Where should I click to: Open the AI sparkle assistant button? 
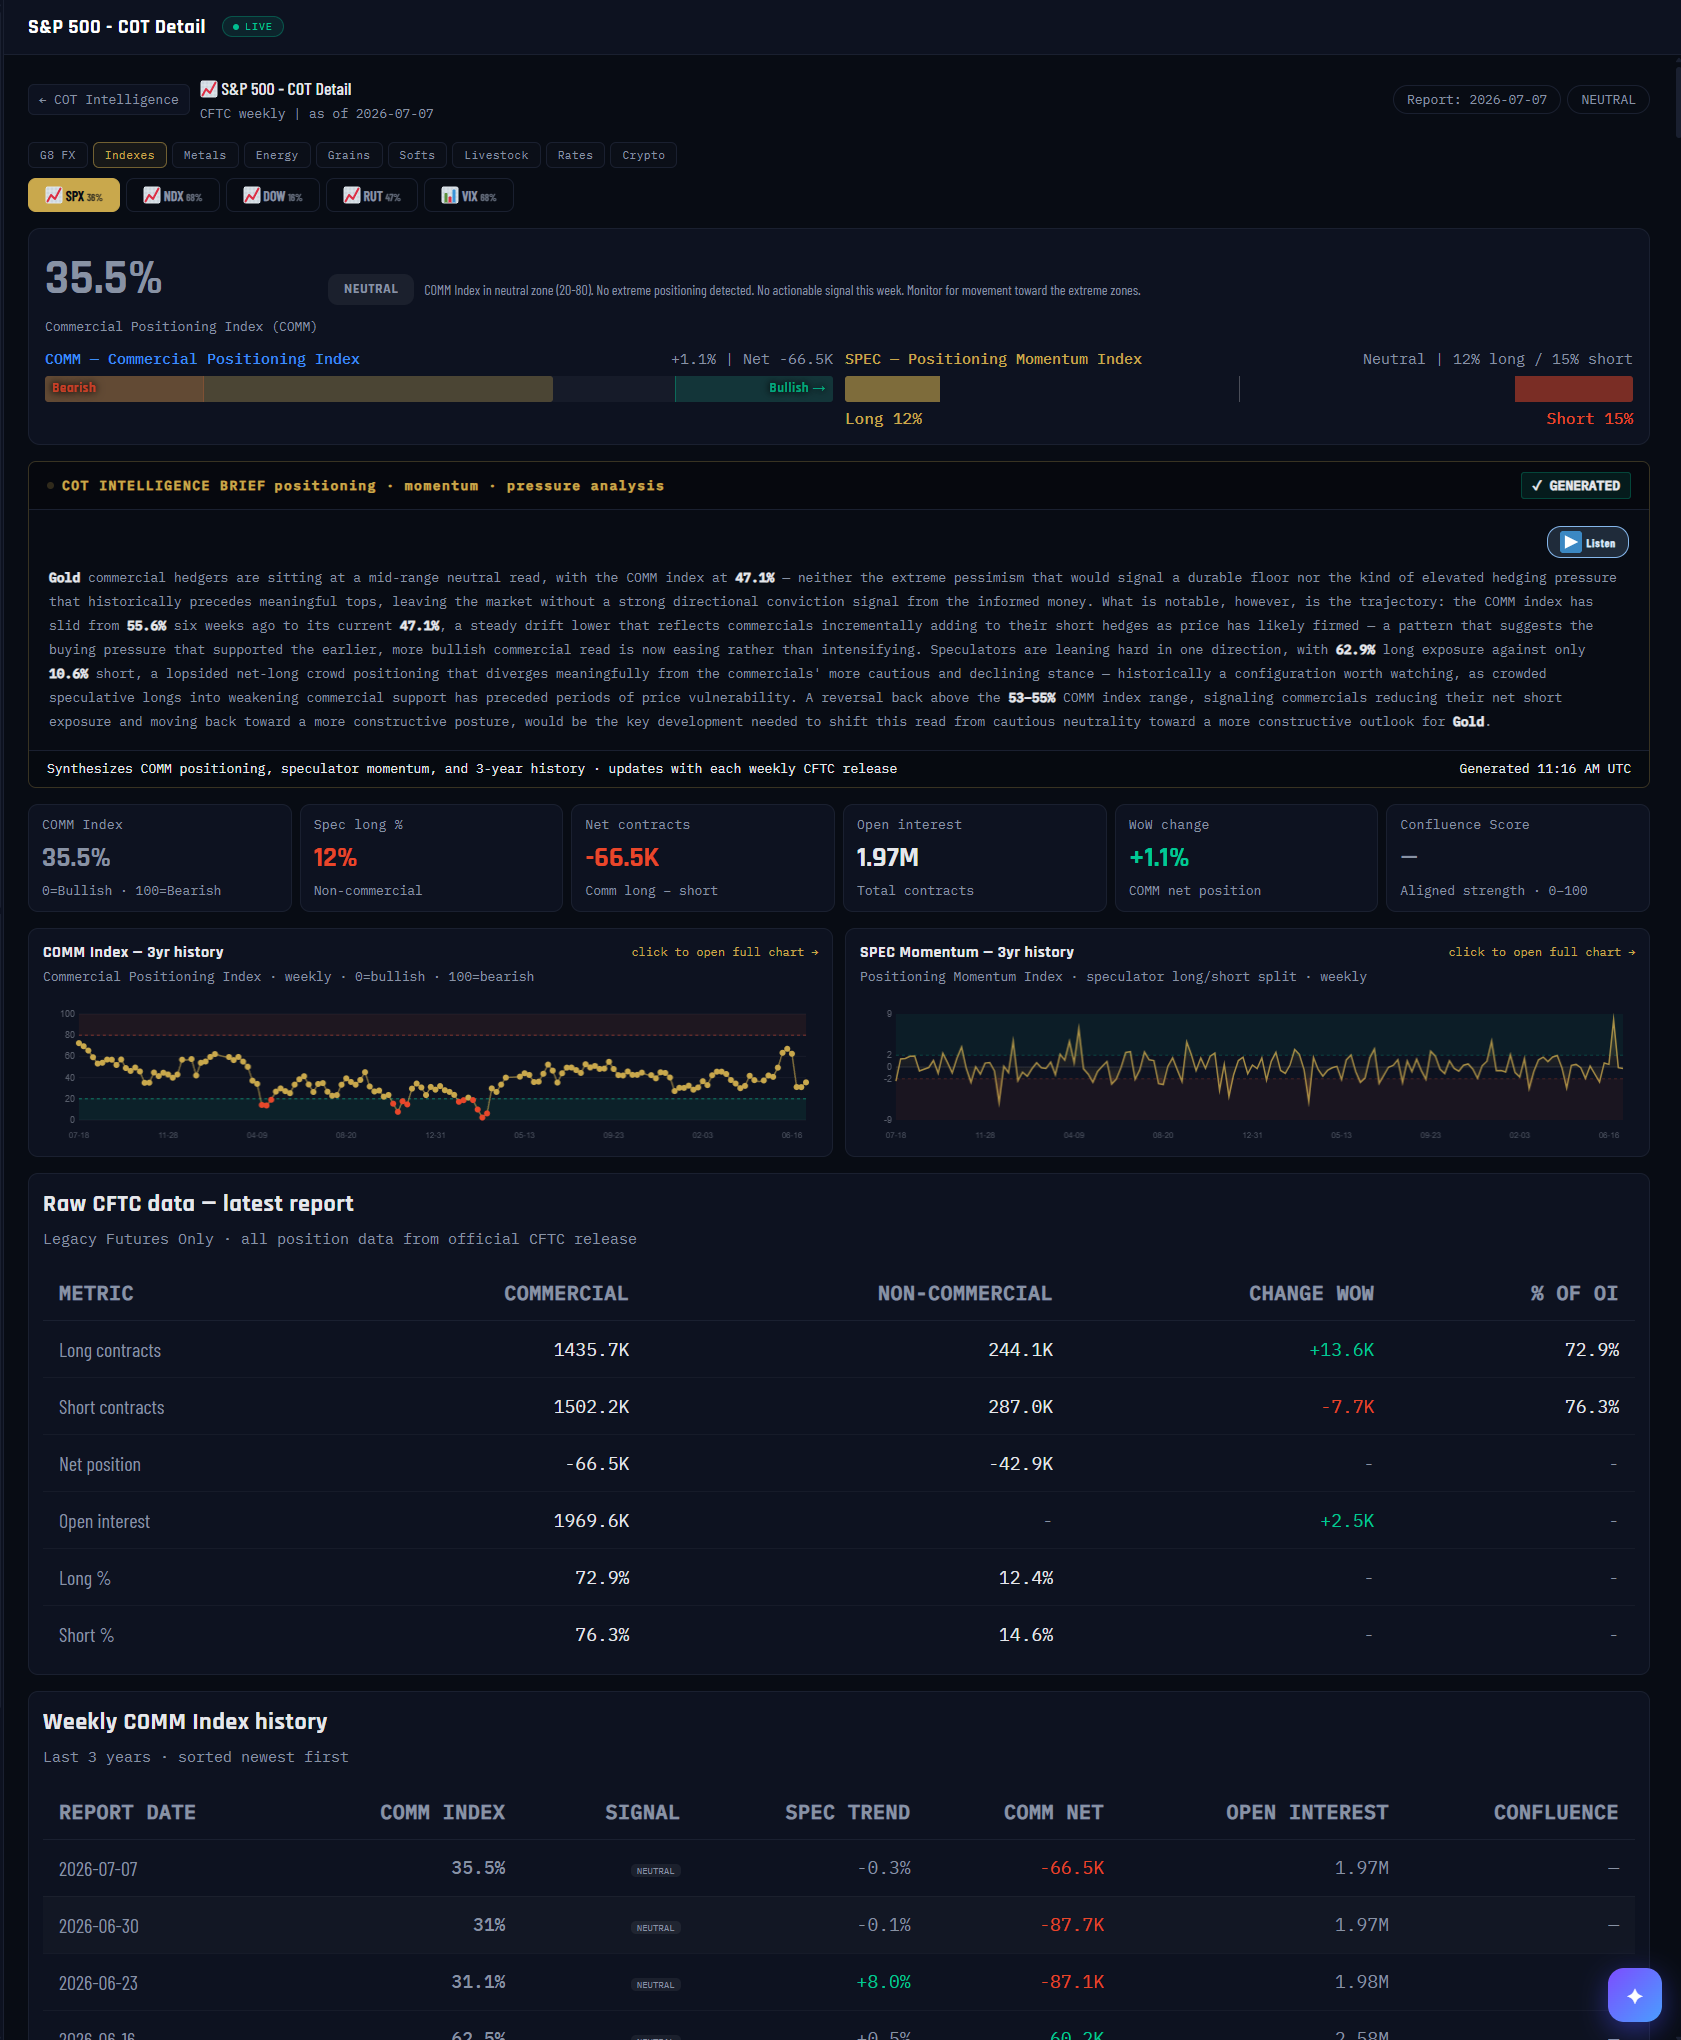point(1634,1995)
